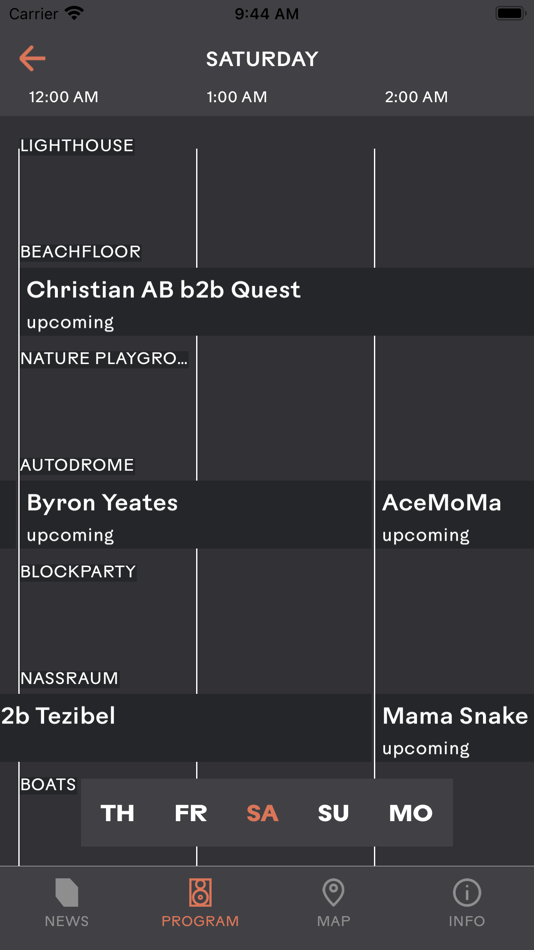Switch to Sunday (SU) schedule
534x950 pixels.
pos(333,812)
